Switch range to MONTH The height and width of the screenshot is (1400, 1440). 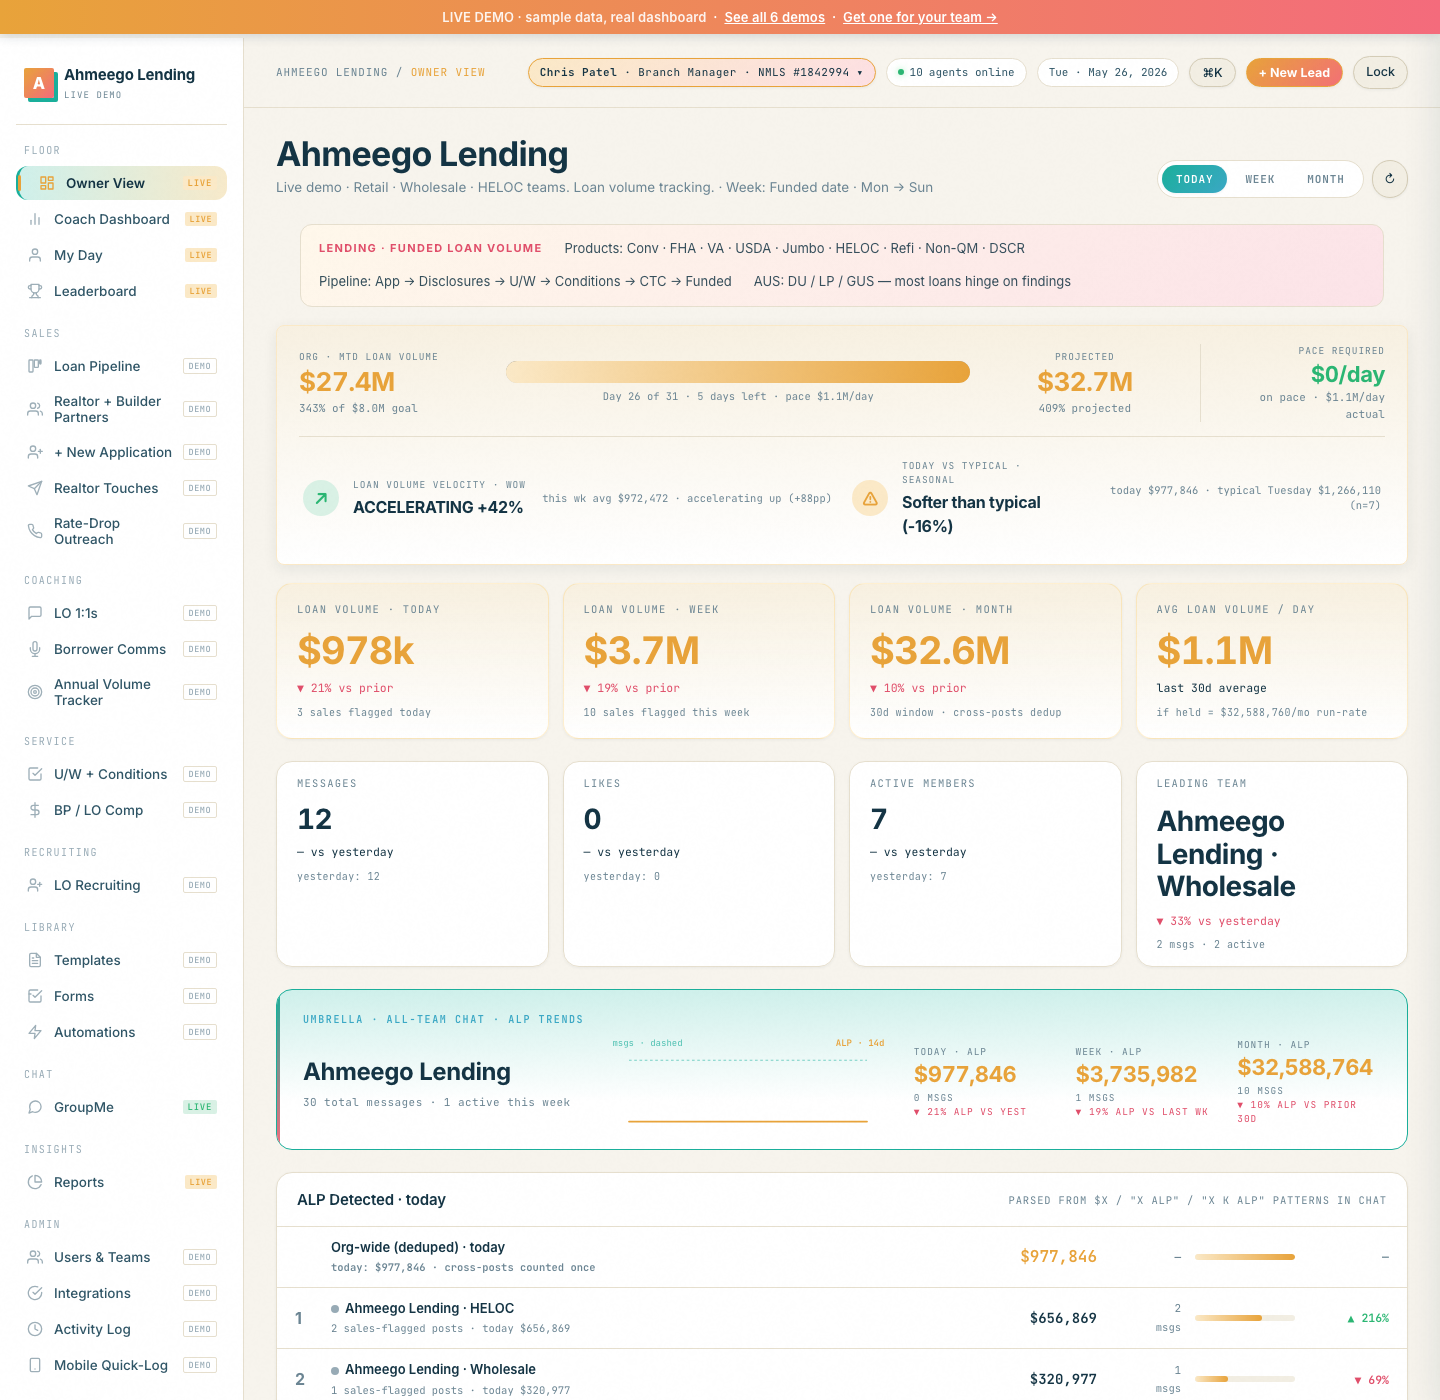[1325, 179]
